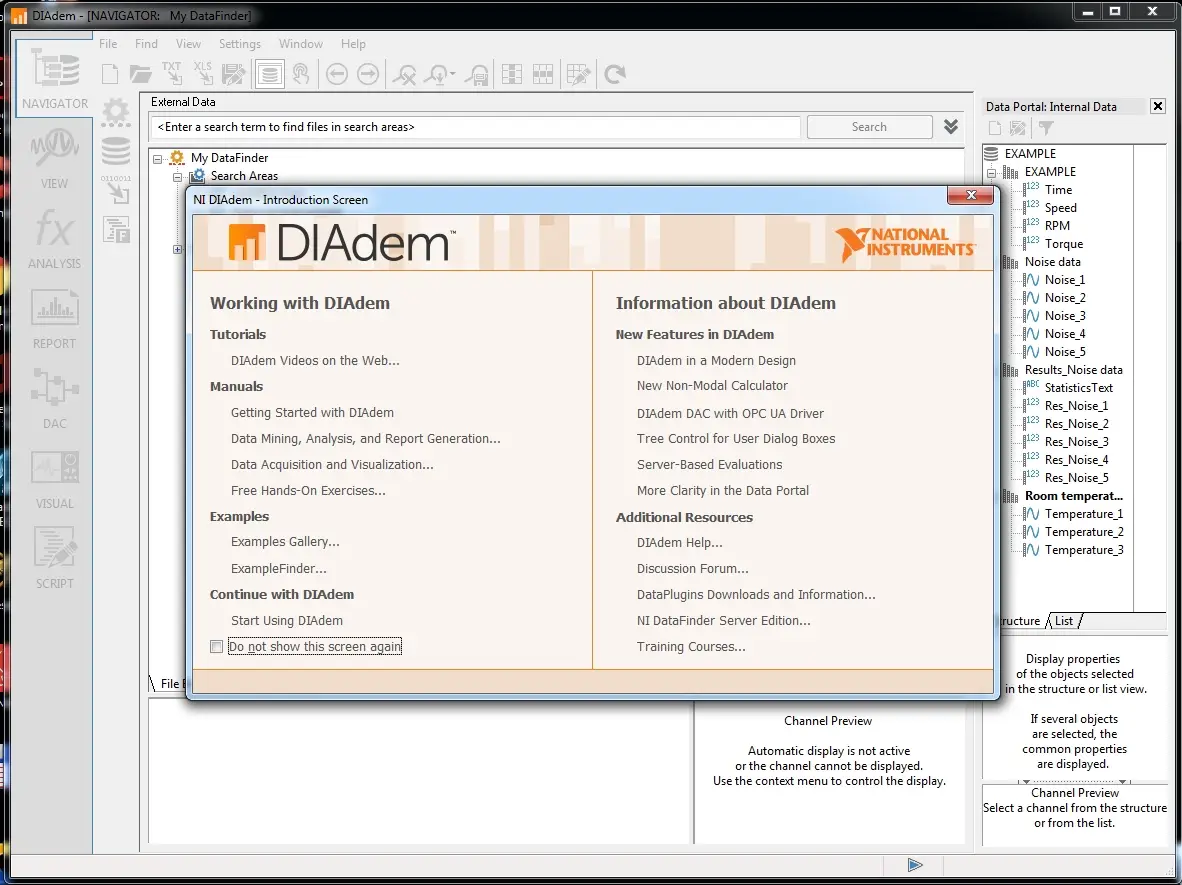The image size is (1182, 885).
Task: Click the new document icon in Data Portal
Action: point(995,129)
